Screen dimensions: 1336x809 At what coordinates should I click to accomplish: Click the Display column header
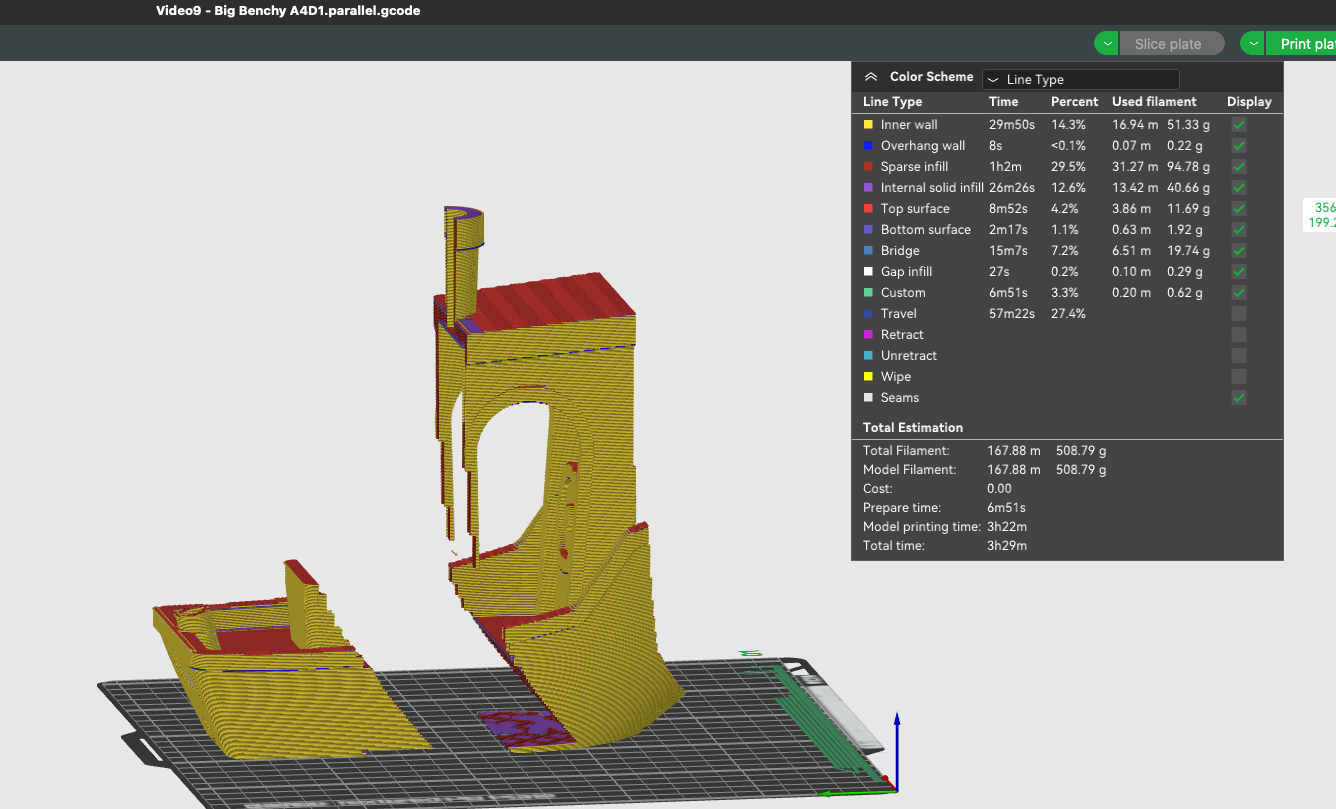click(x=1249, y=102)
